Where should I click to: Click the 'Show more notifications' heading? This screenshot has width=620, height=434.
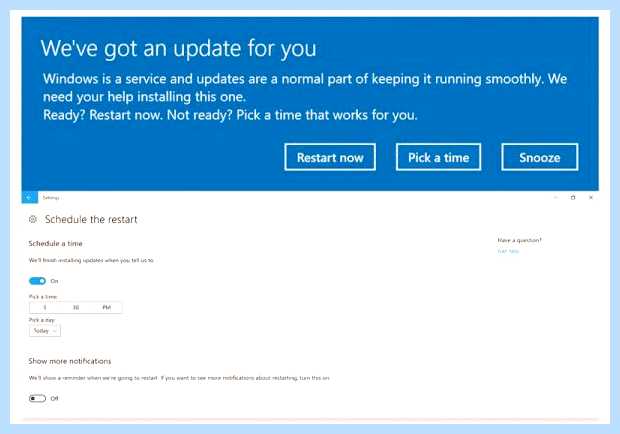[70, 361]
